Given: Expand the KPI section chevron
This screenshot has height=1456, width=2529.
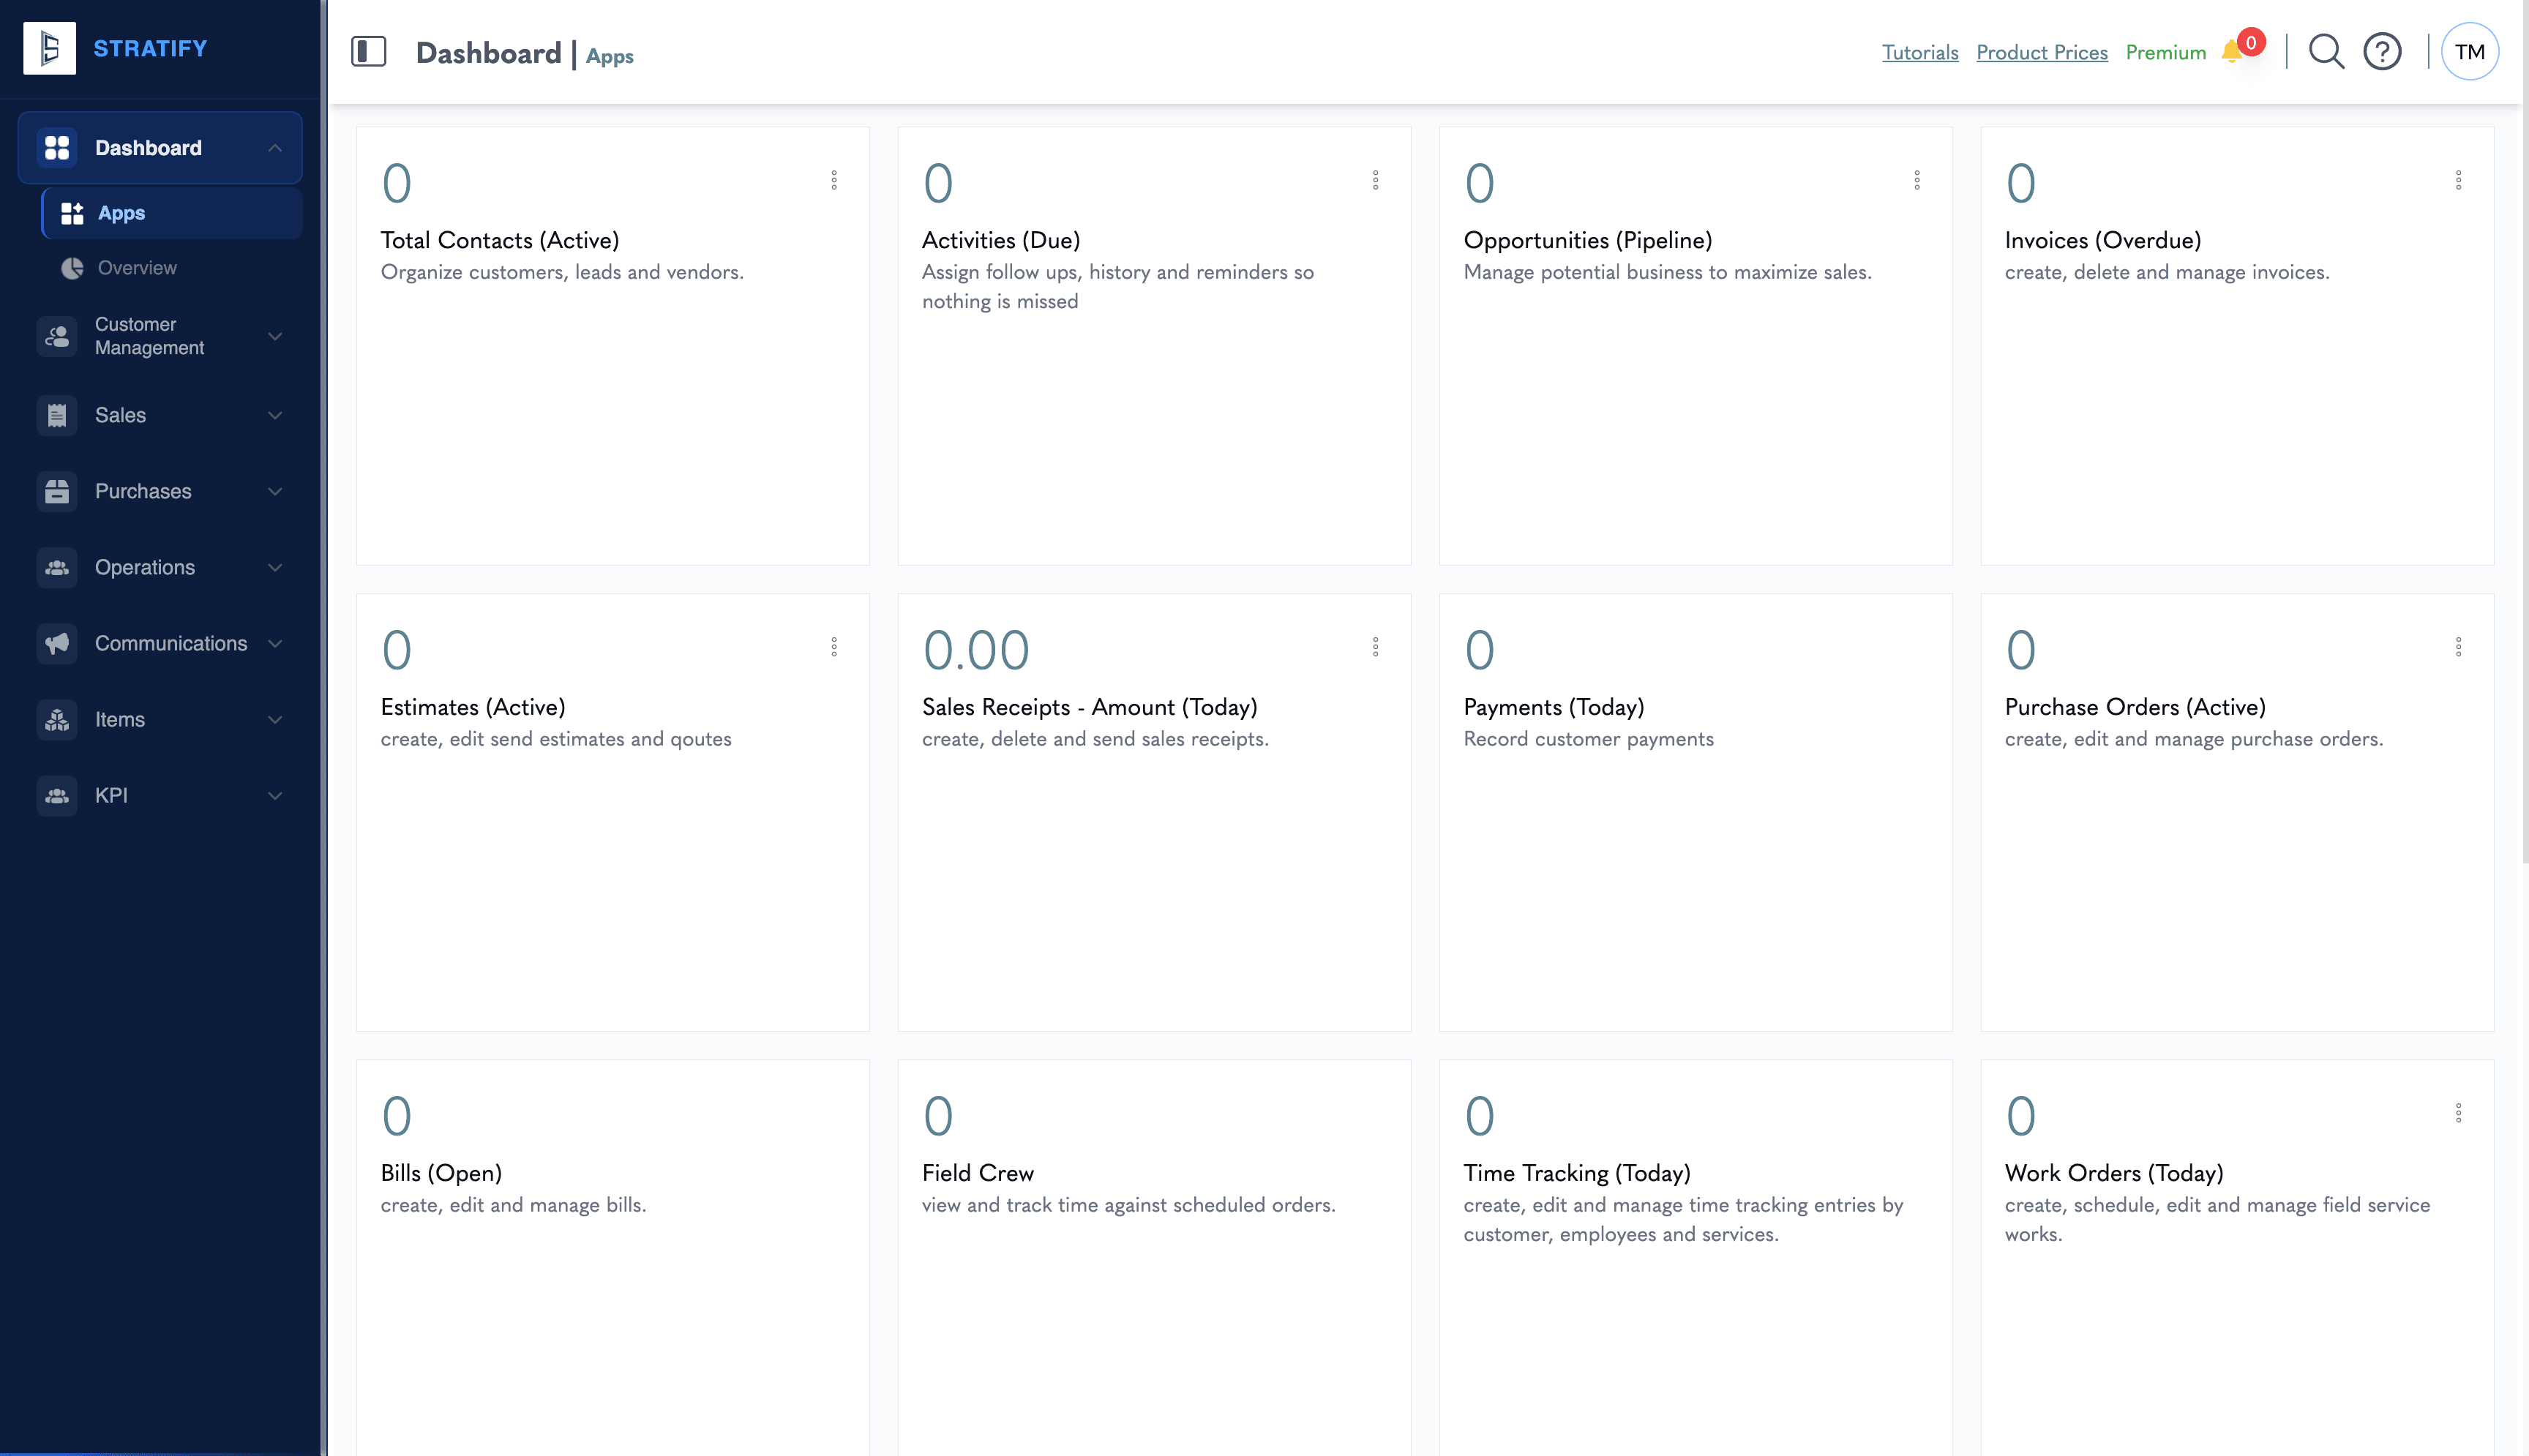Looking at the screenshot, I should [276, 795].
